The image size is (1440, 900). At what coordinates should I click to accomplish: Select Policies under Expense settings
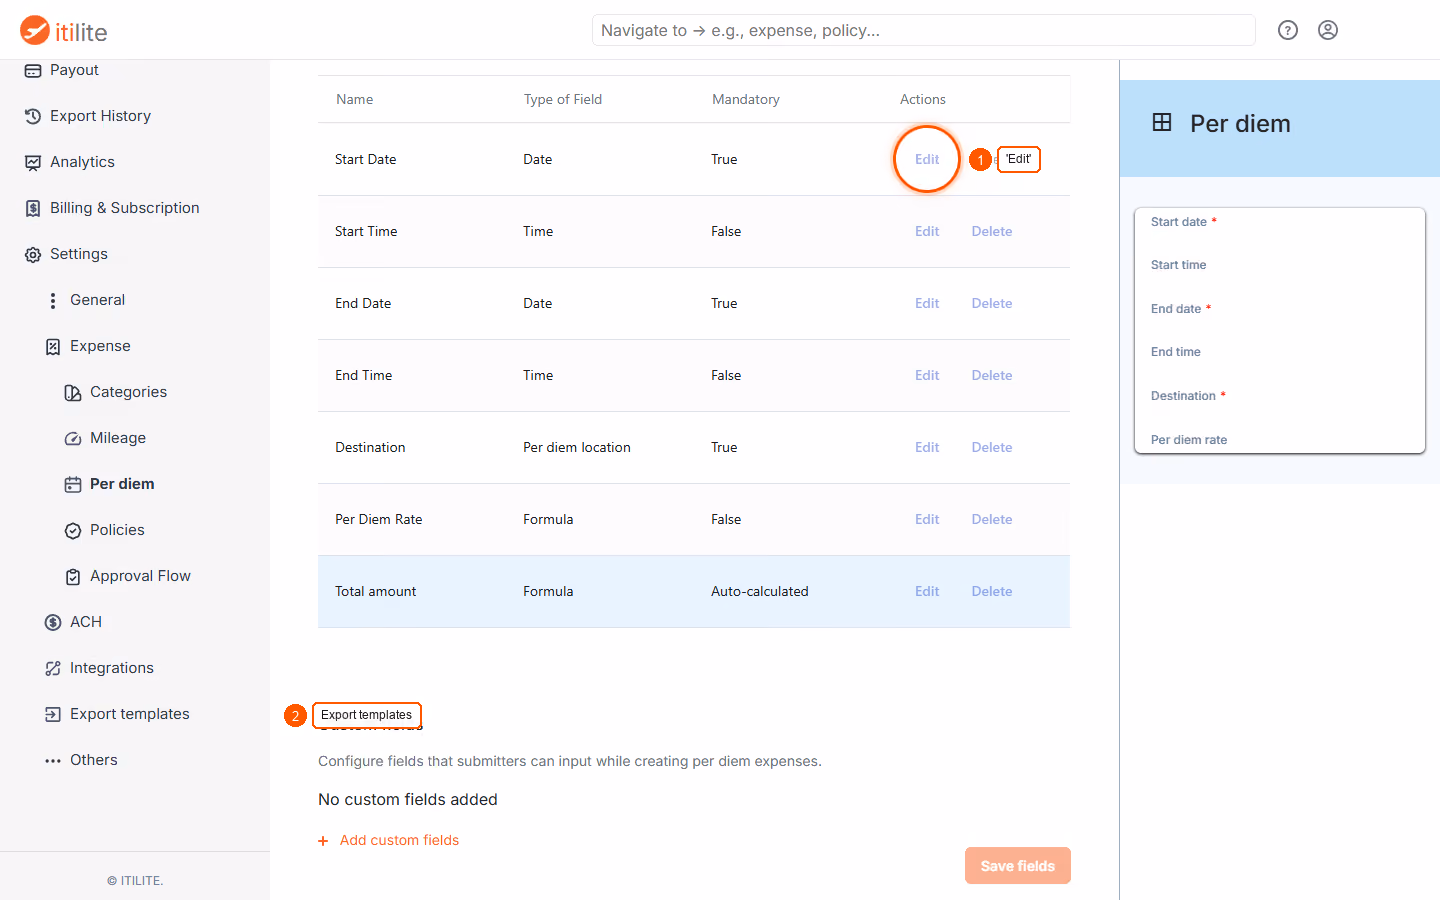pos(117,530)
